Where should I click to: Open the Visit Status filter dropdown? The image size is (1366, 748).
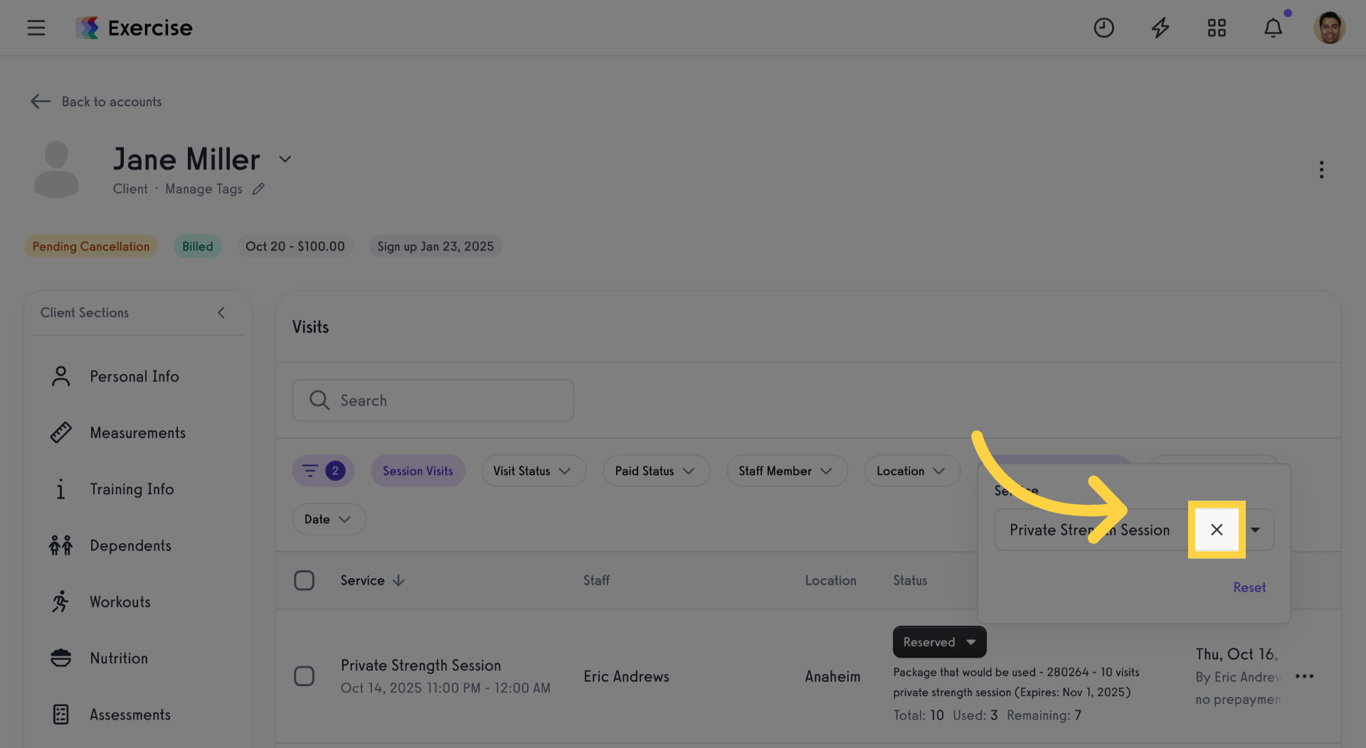532,471
